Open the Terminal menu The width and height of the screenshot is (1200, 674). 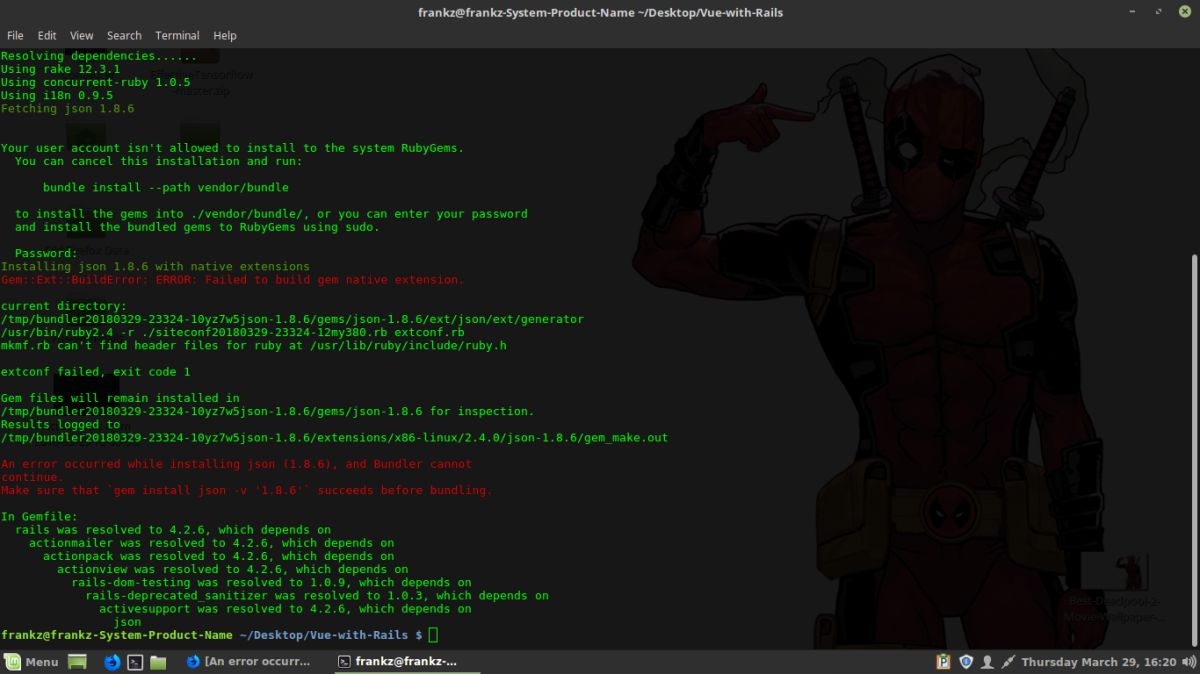tap(177, 35)
